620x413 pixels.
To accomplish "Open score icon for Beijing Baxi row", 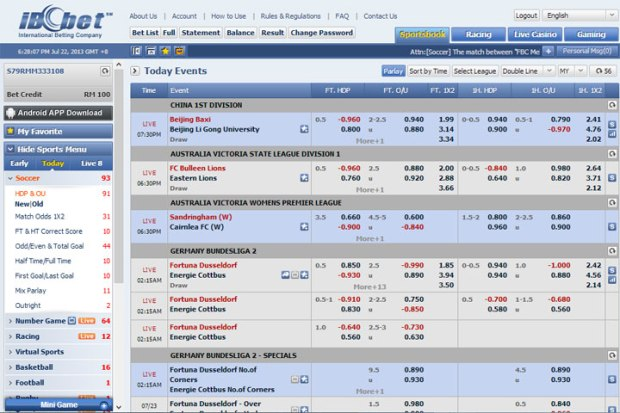I will pyautogui.click(x=612, y=125).
